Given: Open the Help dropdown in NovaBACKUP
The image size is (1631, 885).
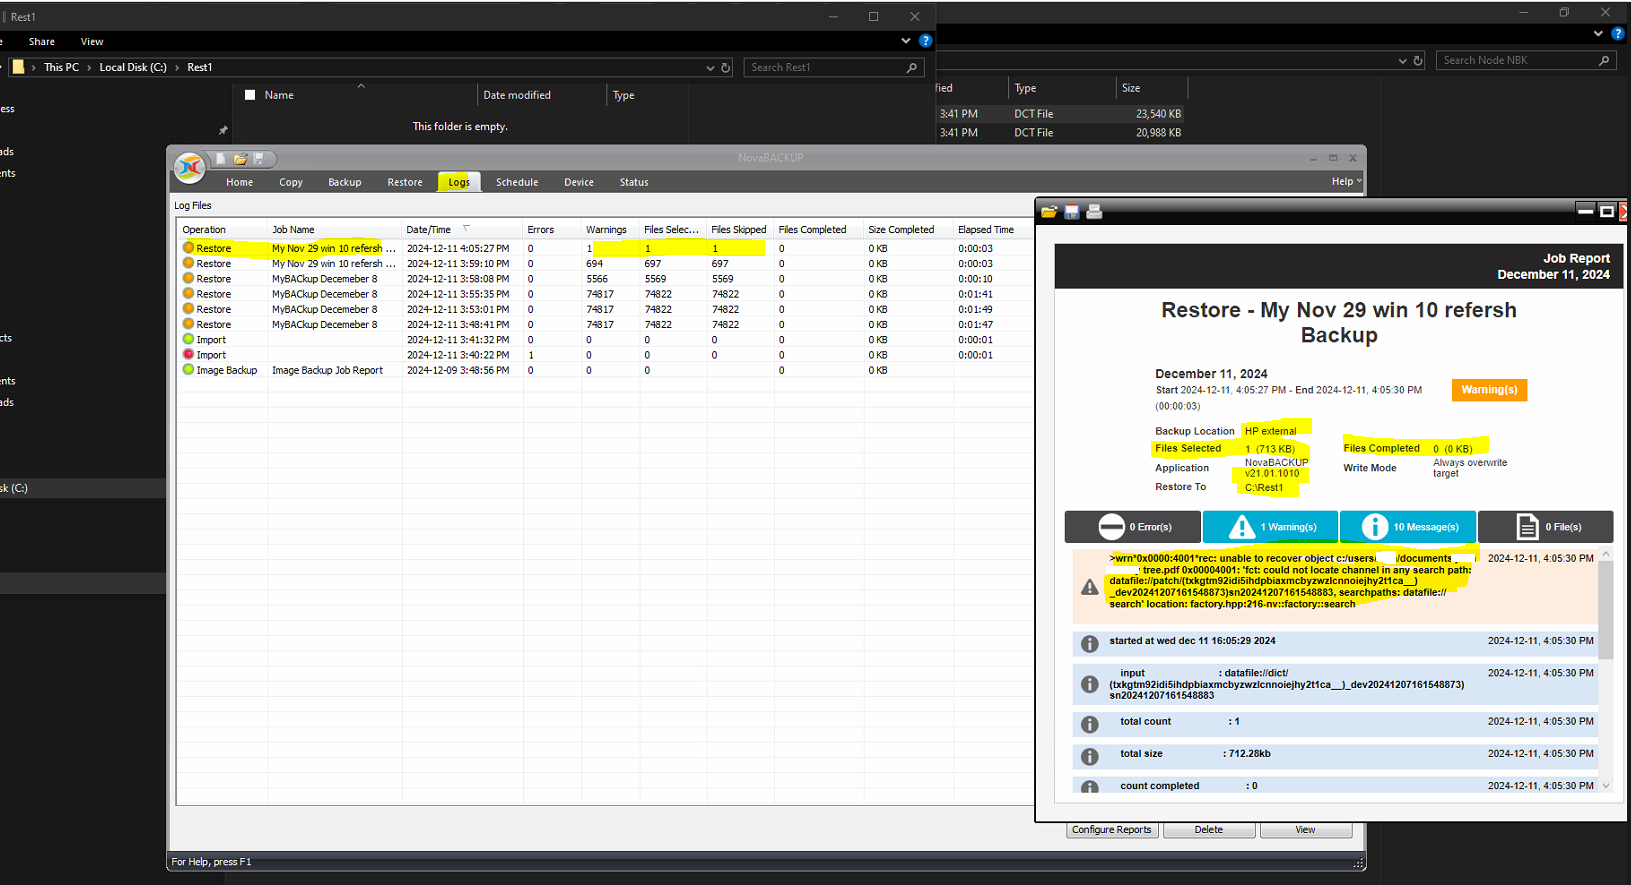Looking at the screenshot, I should click(1346, 182).
